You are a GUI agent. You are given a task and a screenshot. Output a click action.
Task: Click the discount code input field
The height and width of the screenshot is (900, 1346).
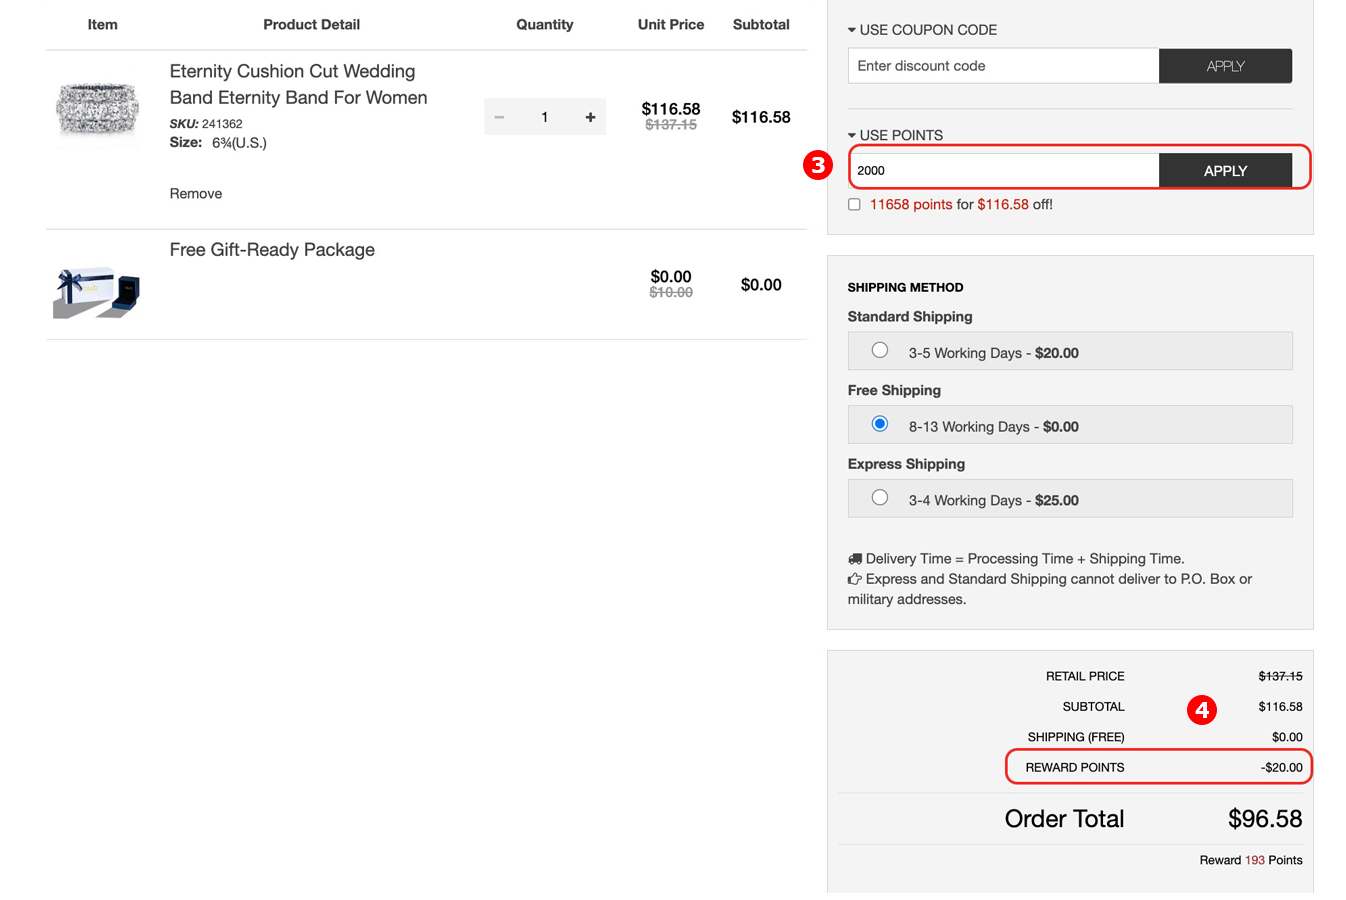coord(1003,66)
